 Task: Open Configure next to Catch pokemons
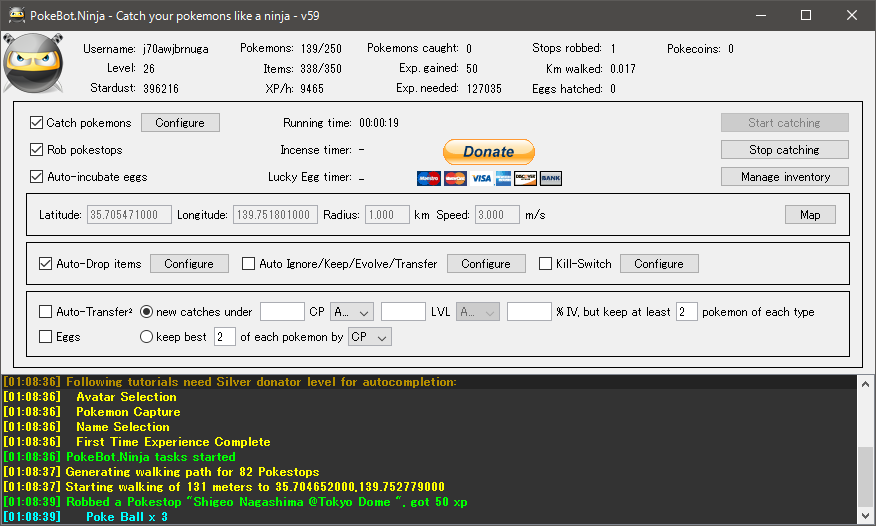[x=180, y=123]
